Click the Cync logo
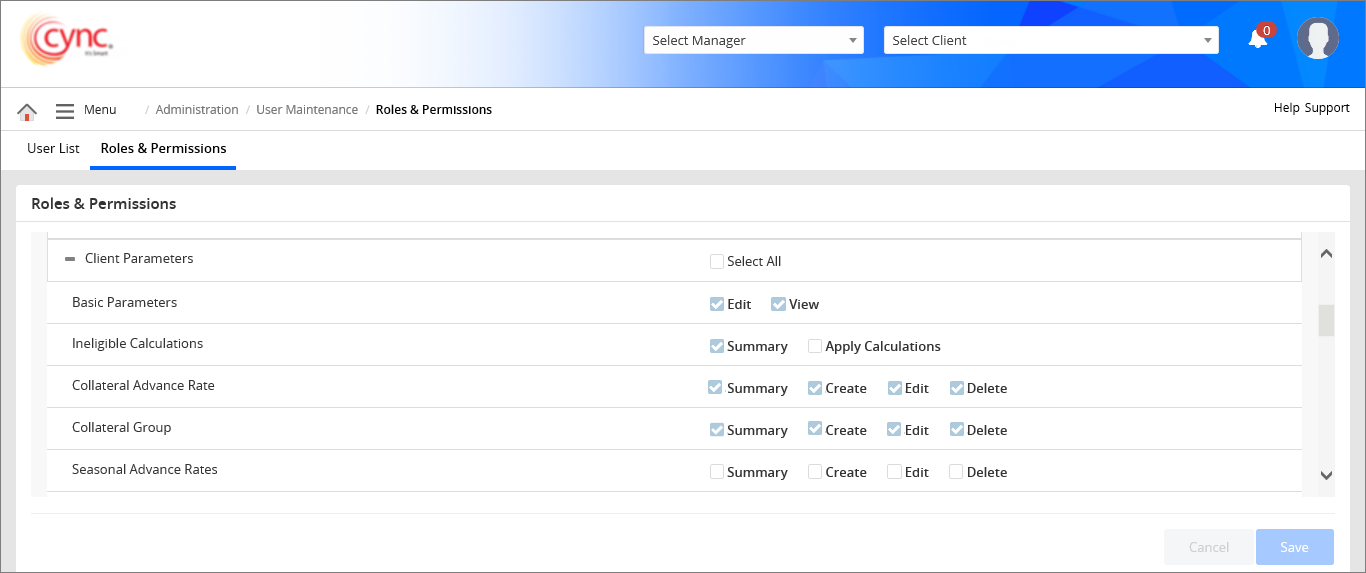This screenshot has width=1366, height=573. point(68,41)
